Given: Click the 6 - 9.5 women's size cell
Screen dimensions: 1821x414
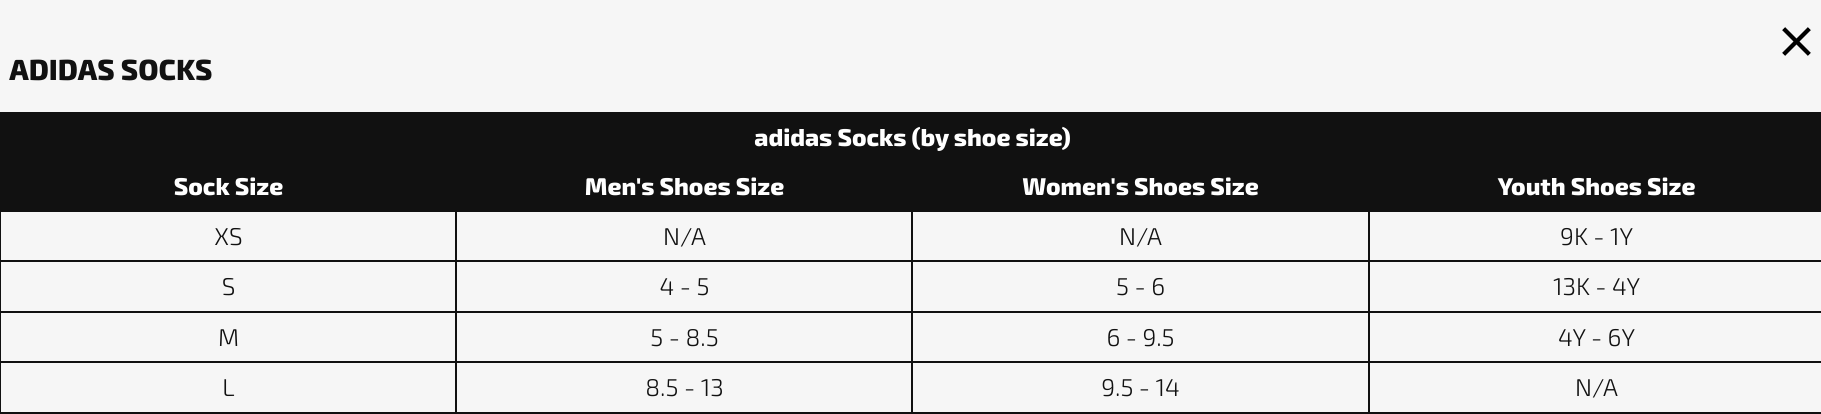Looking at the screenshot, I should (x=1139, y=338).
